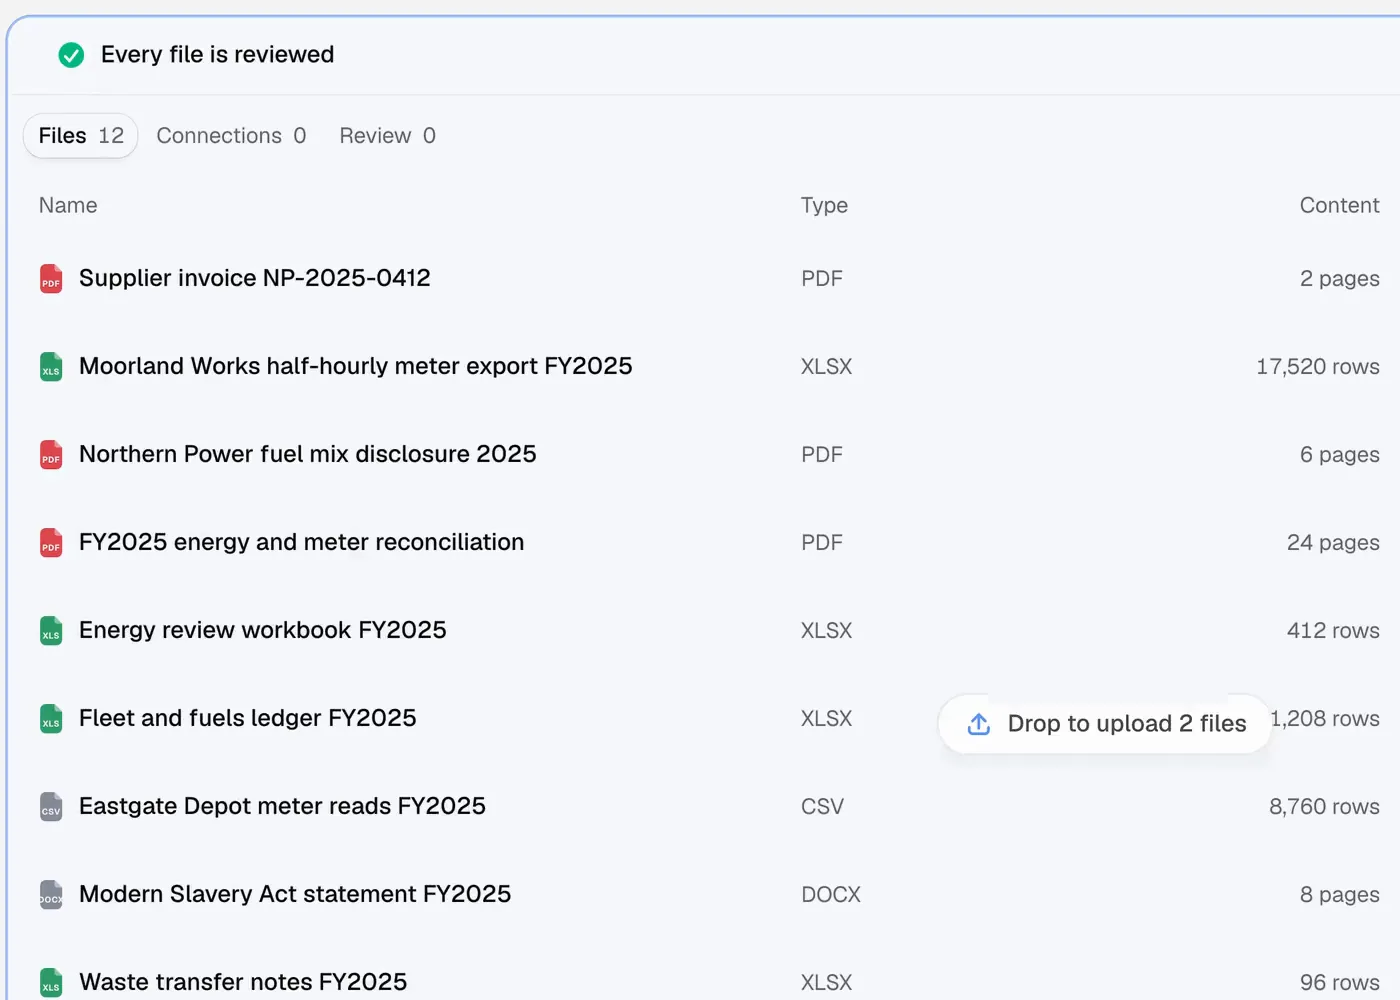
Task: Click the PDF icon for Supplier invoice NP-2025-0412
Action: (x=51, y=279)
